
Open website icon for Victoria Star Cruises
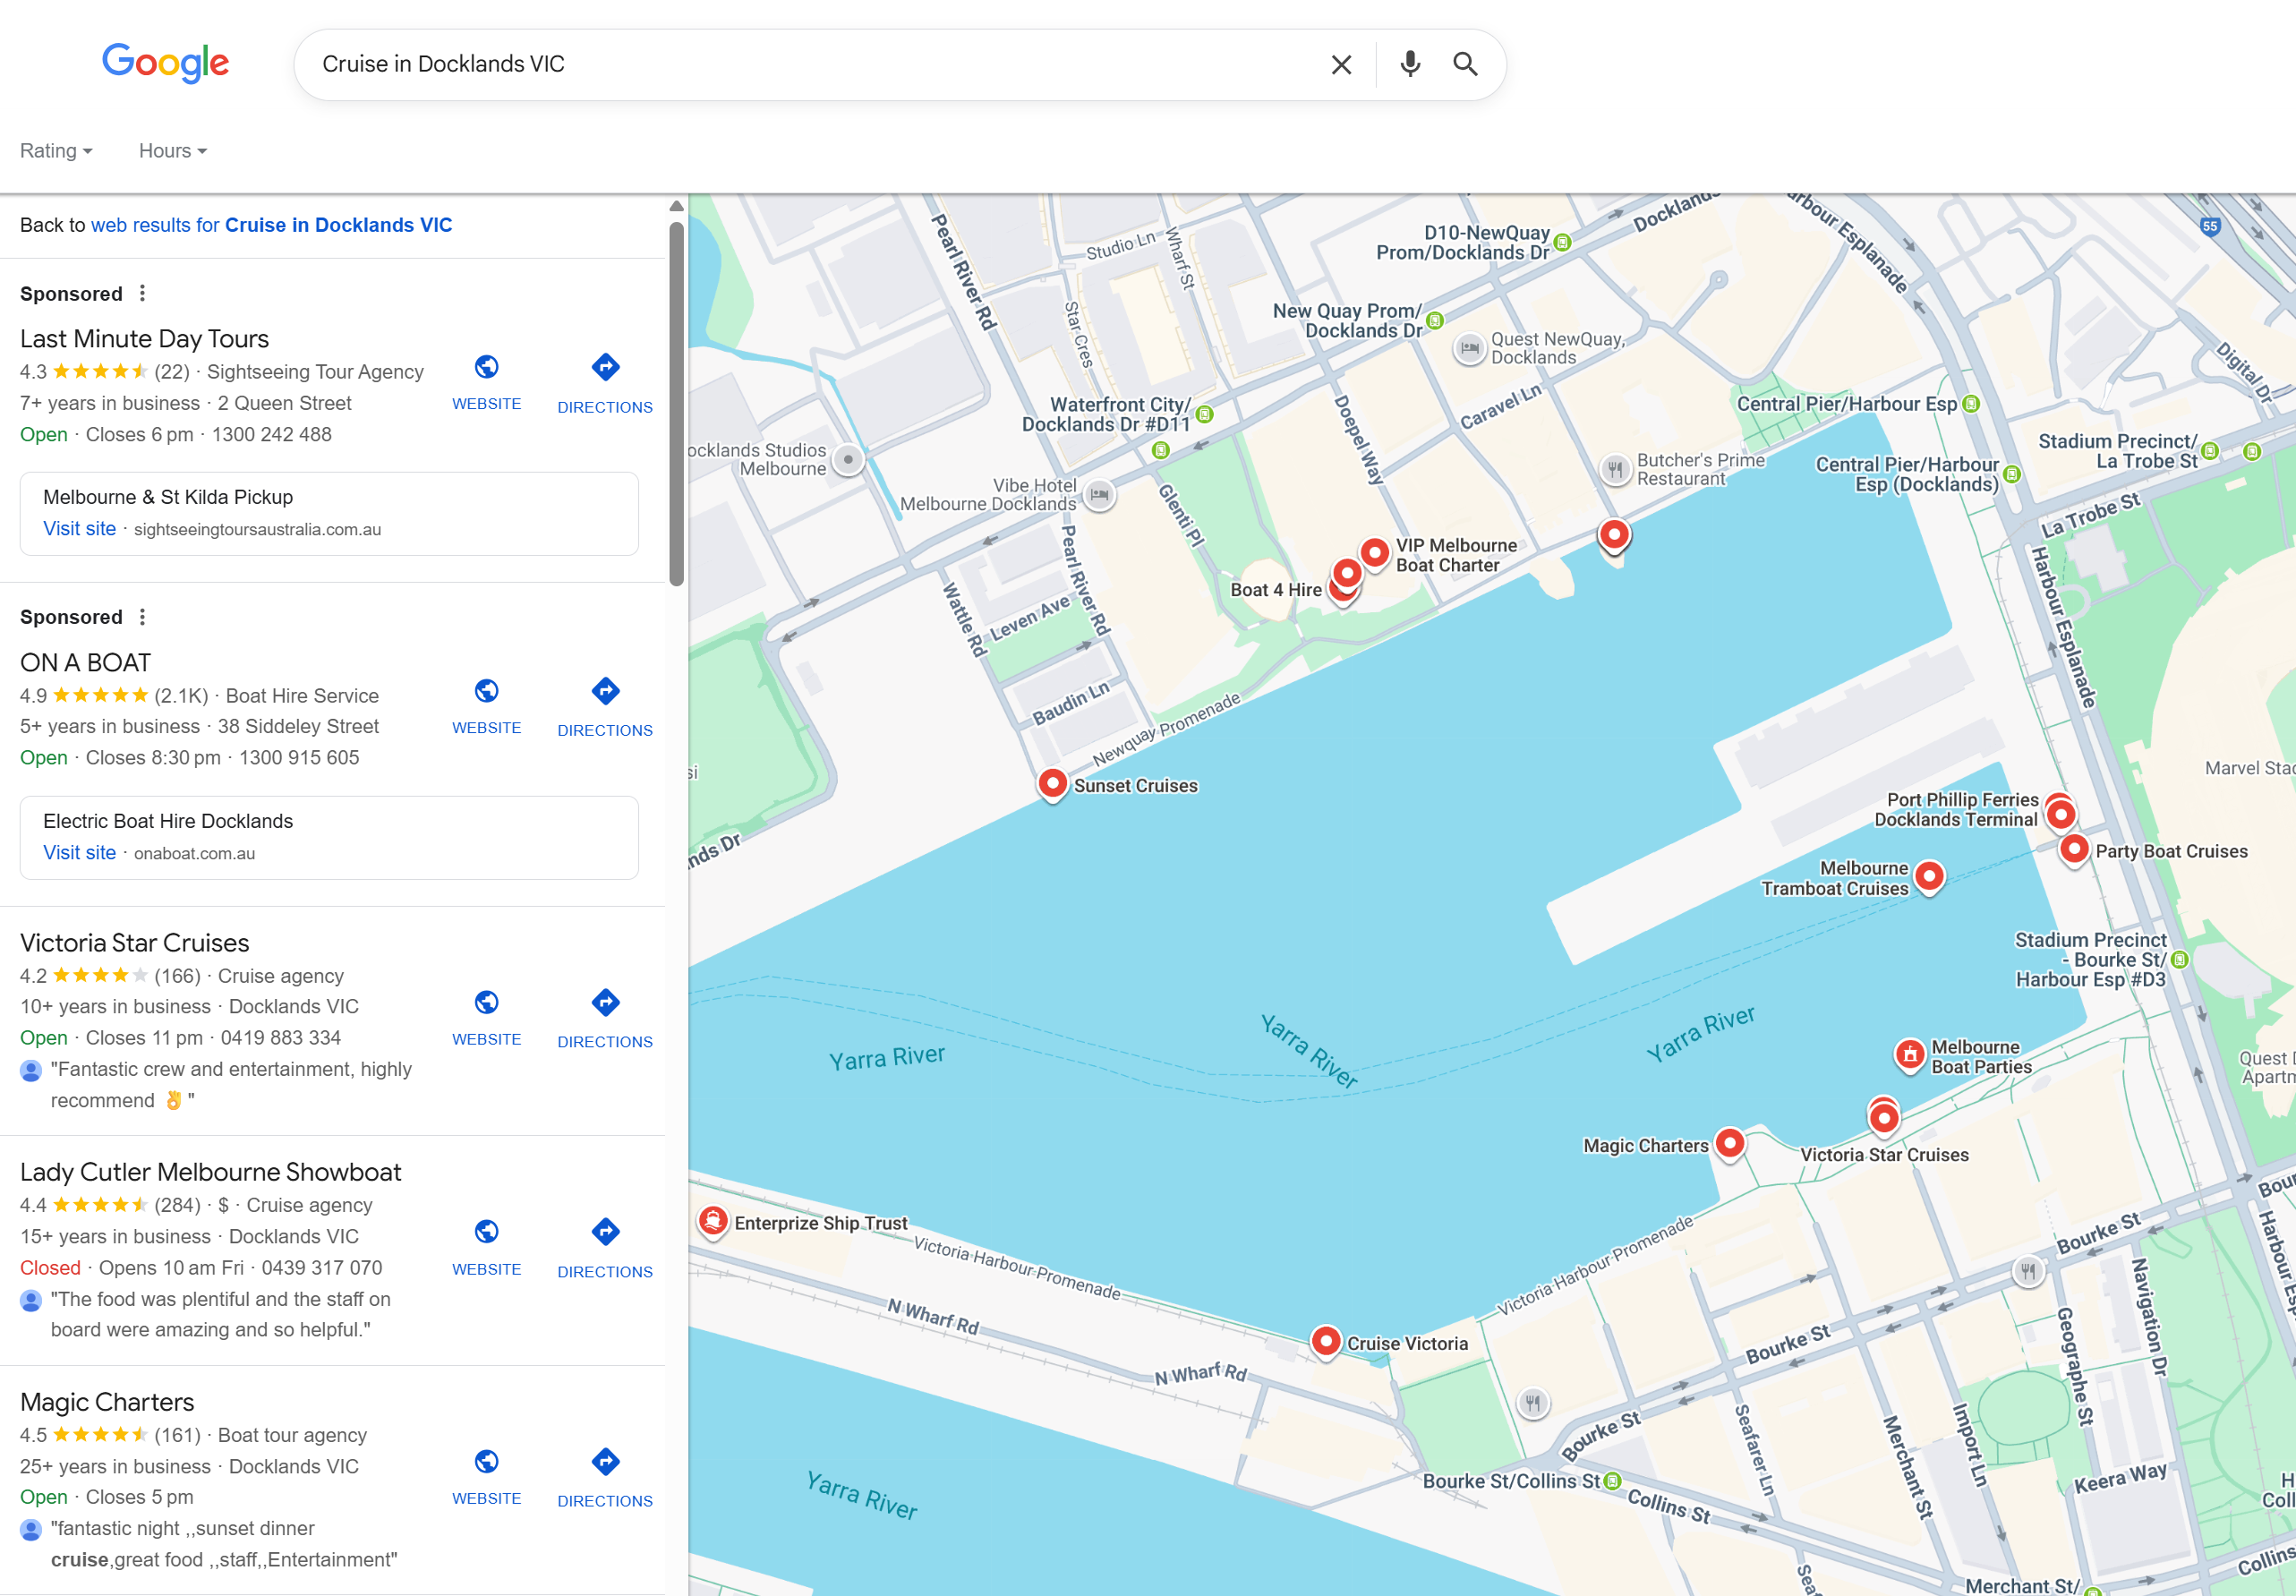(486, 1003)
